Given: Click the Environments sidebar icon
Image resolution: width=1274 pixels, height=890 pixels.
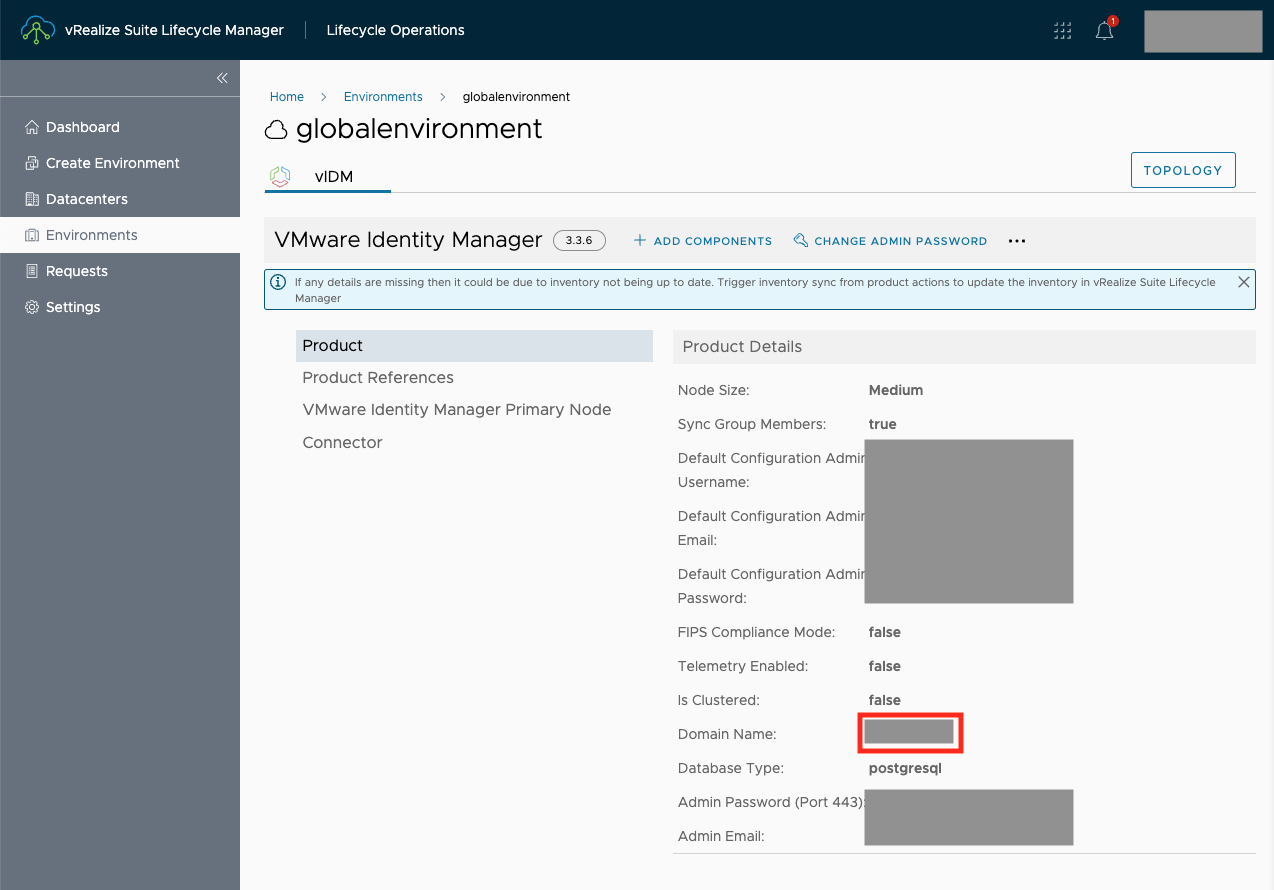Looking at the screenshot, I should pos(31,235).
